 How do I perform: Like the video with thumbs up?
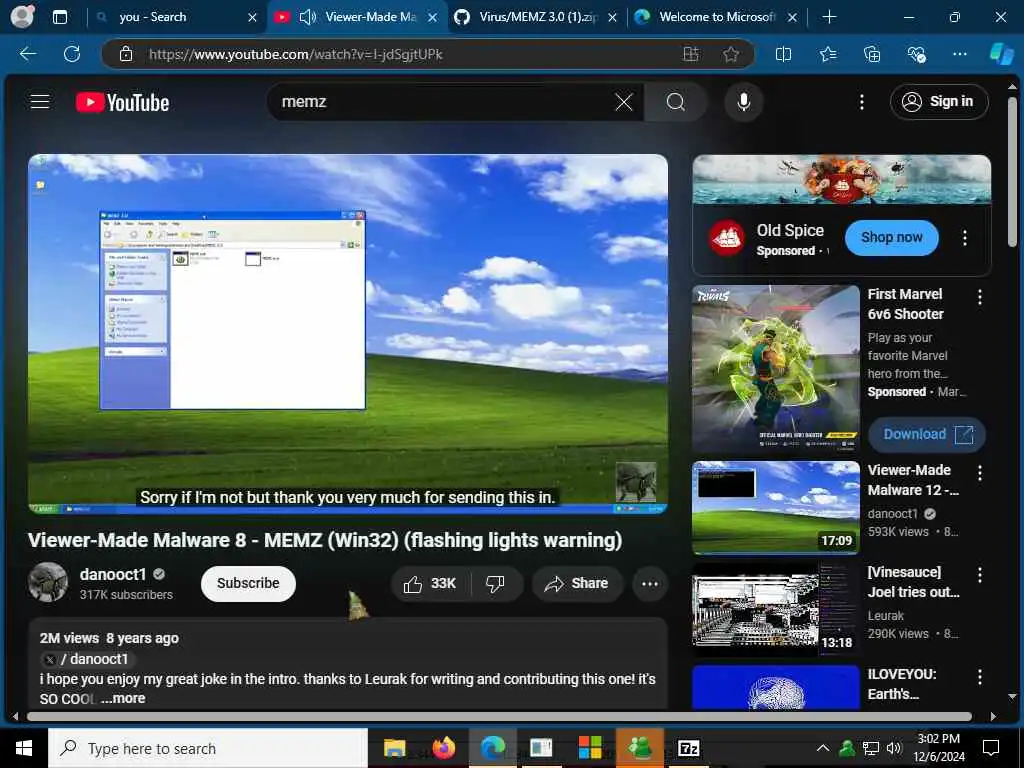pyautogui.click(x=430, y=584)
